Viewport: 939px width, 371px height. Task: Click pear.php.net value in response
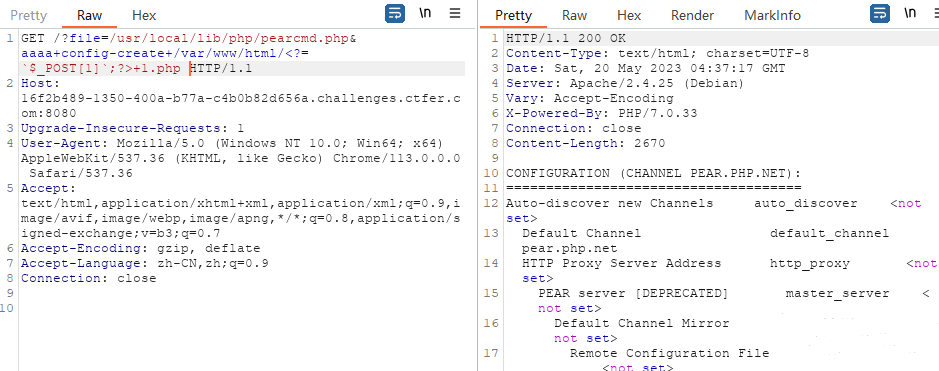570,248
